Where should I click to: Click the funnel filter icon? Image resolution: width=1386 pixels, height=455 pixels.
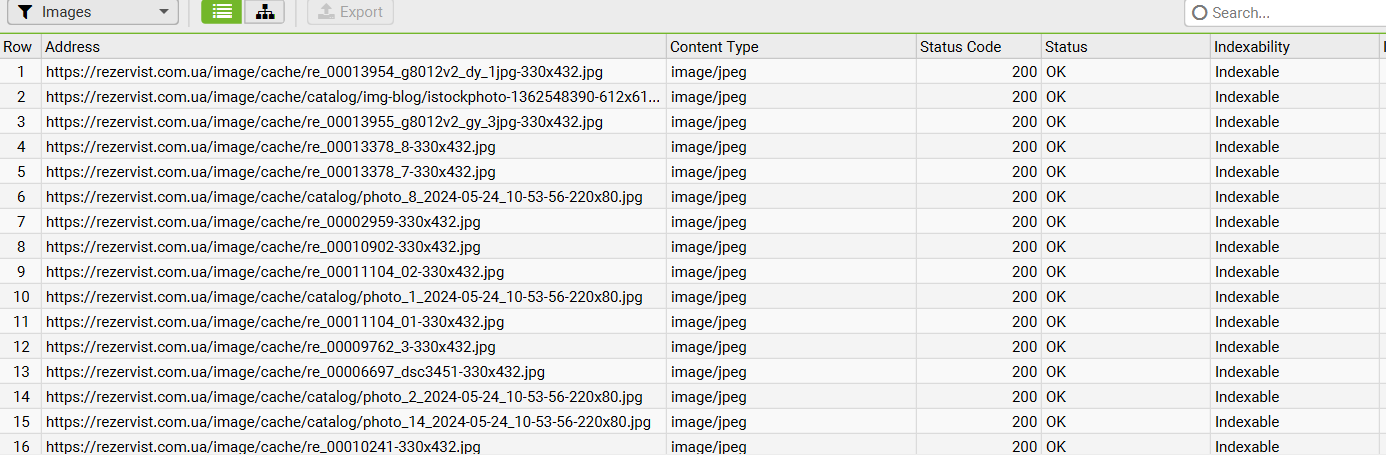click(x=26, y=12)
